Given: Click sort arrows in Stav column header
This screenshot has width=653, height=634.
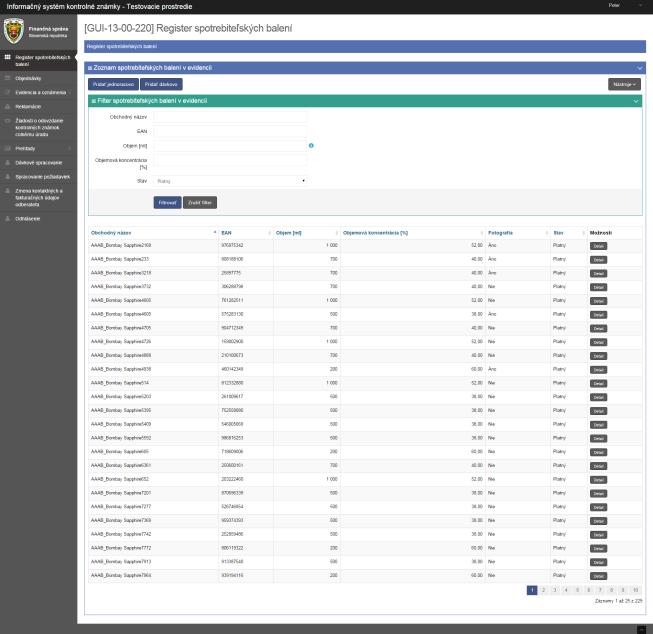Looking at the screenshot, I should point(583,233).
